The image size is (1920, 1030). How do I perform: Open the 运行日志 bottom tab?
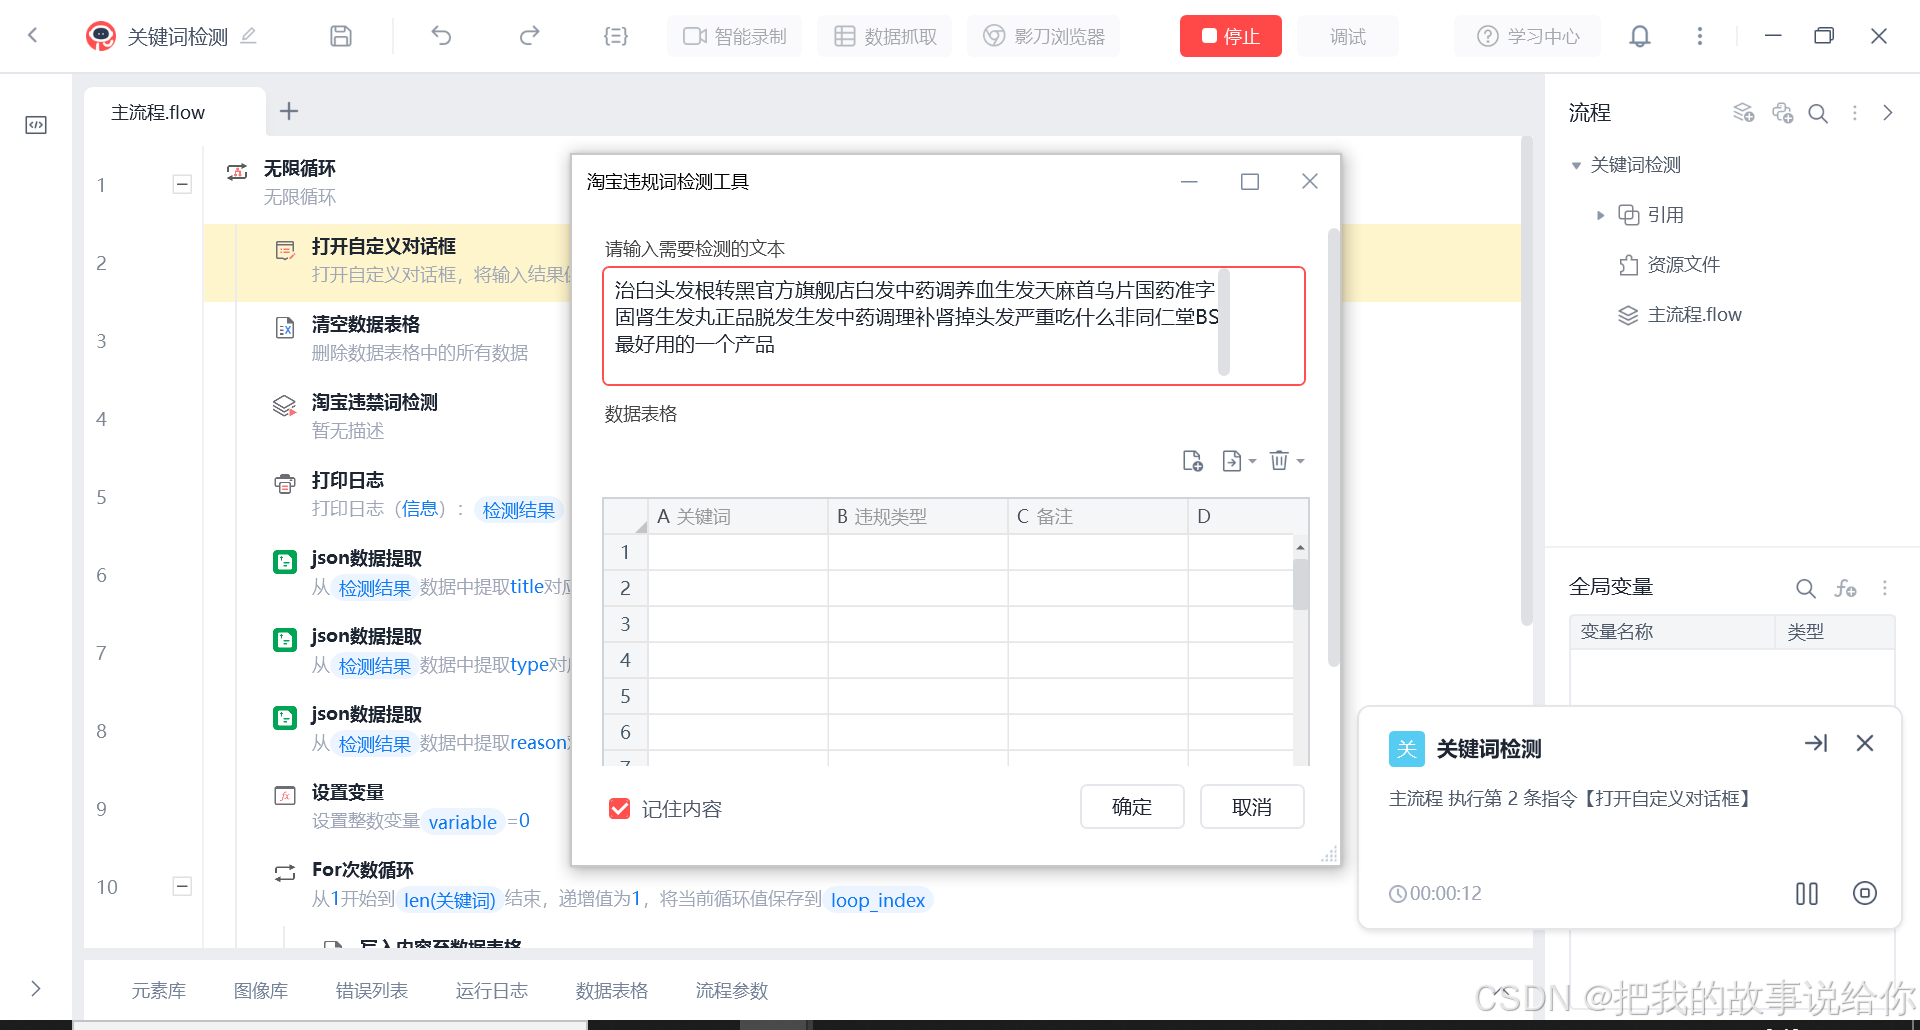tap(492, 990)
